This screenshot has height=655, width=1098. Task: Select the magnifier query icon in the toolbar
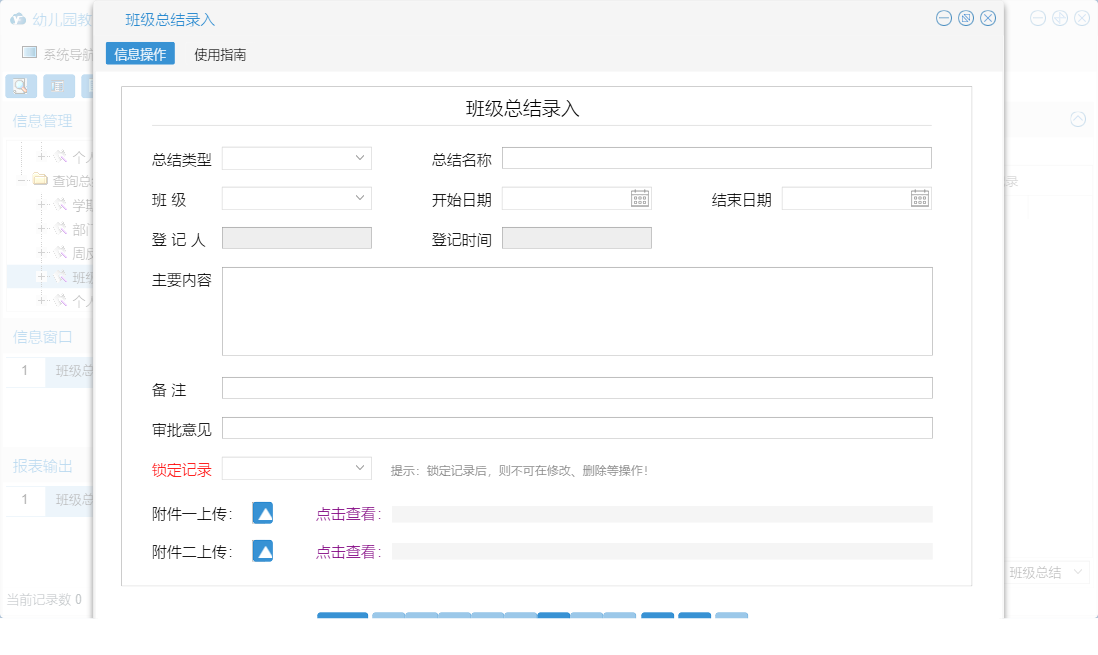(x=20, y=86)
